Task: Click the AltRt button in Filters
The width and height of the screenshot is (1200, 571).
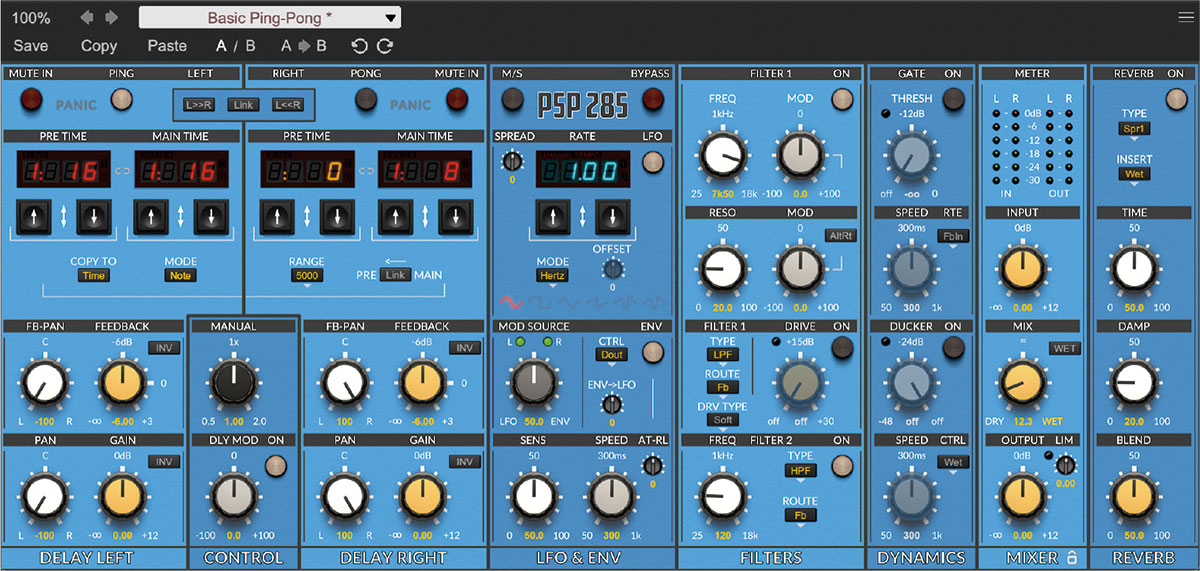Action: tap(841, 236)
